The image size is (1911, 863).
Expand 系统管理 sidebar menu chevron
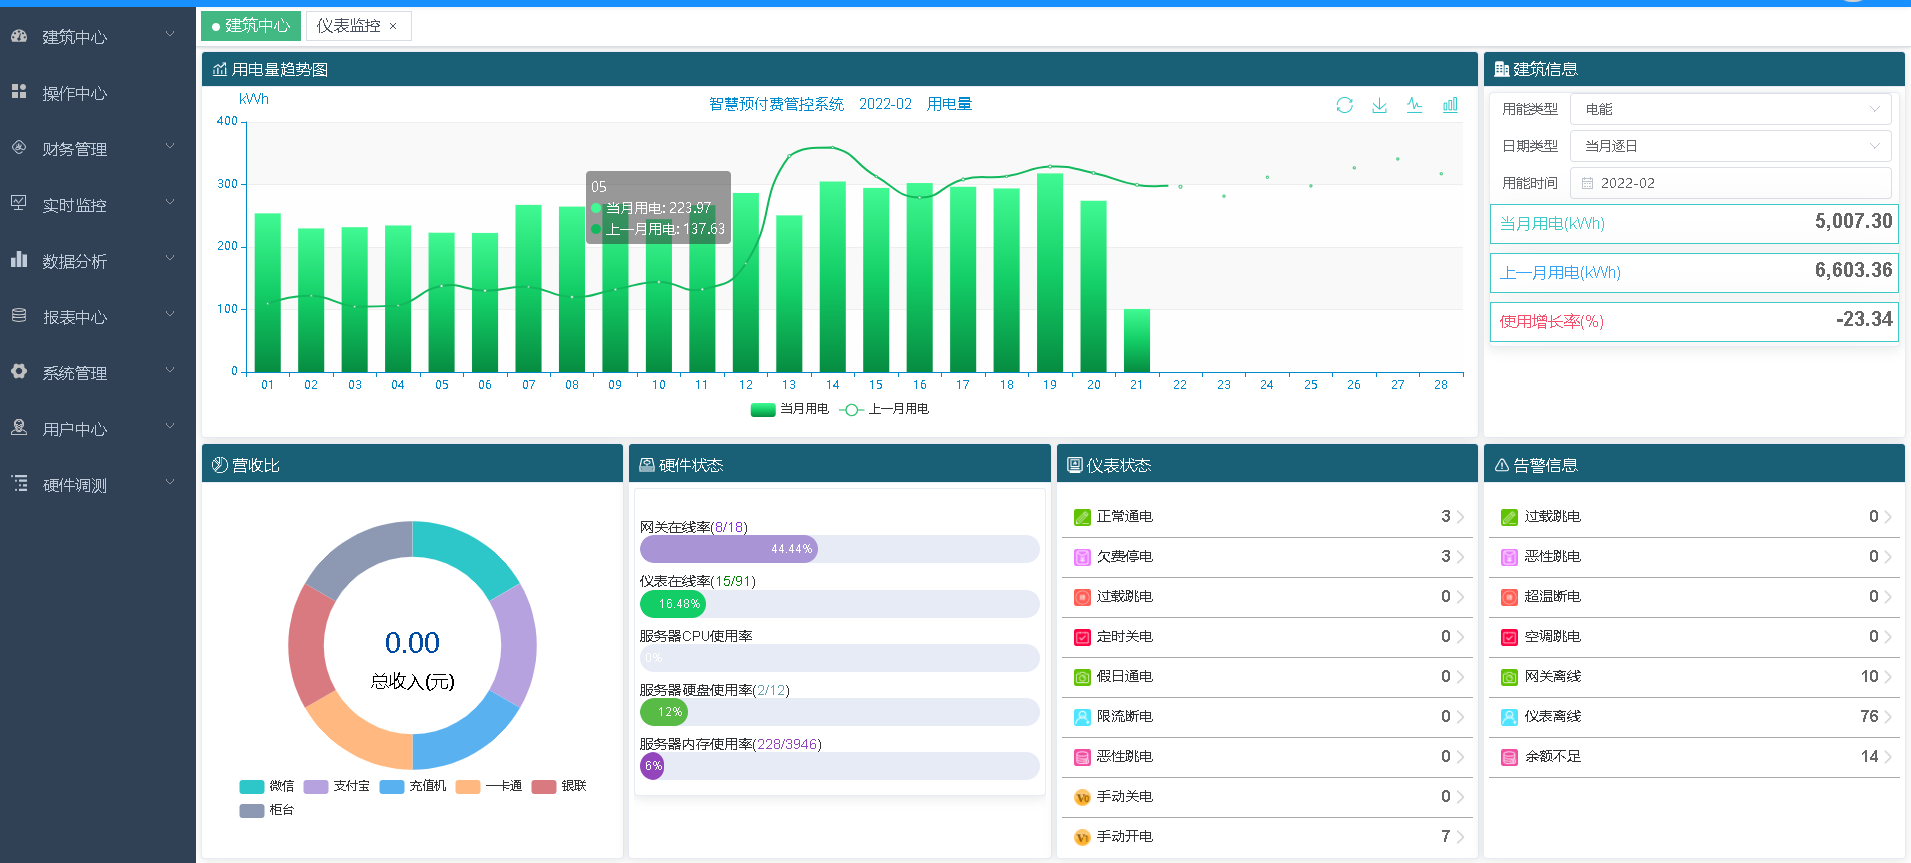pos(170,371)
